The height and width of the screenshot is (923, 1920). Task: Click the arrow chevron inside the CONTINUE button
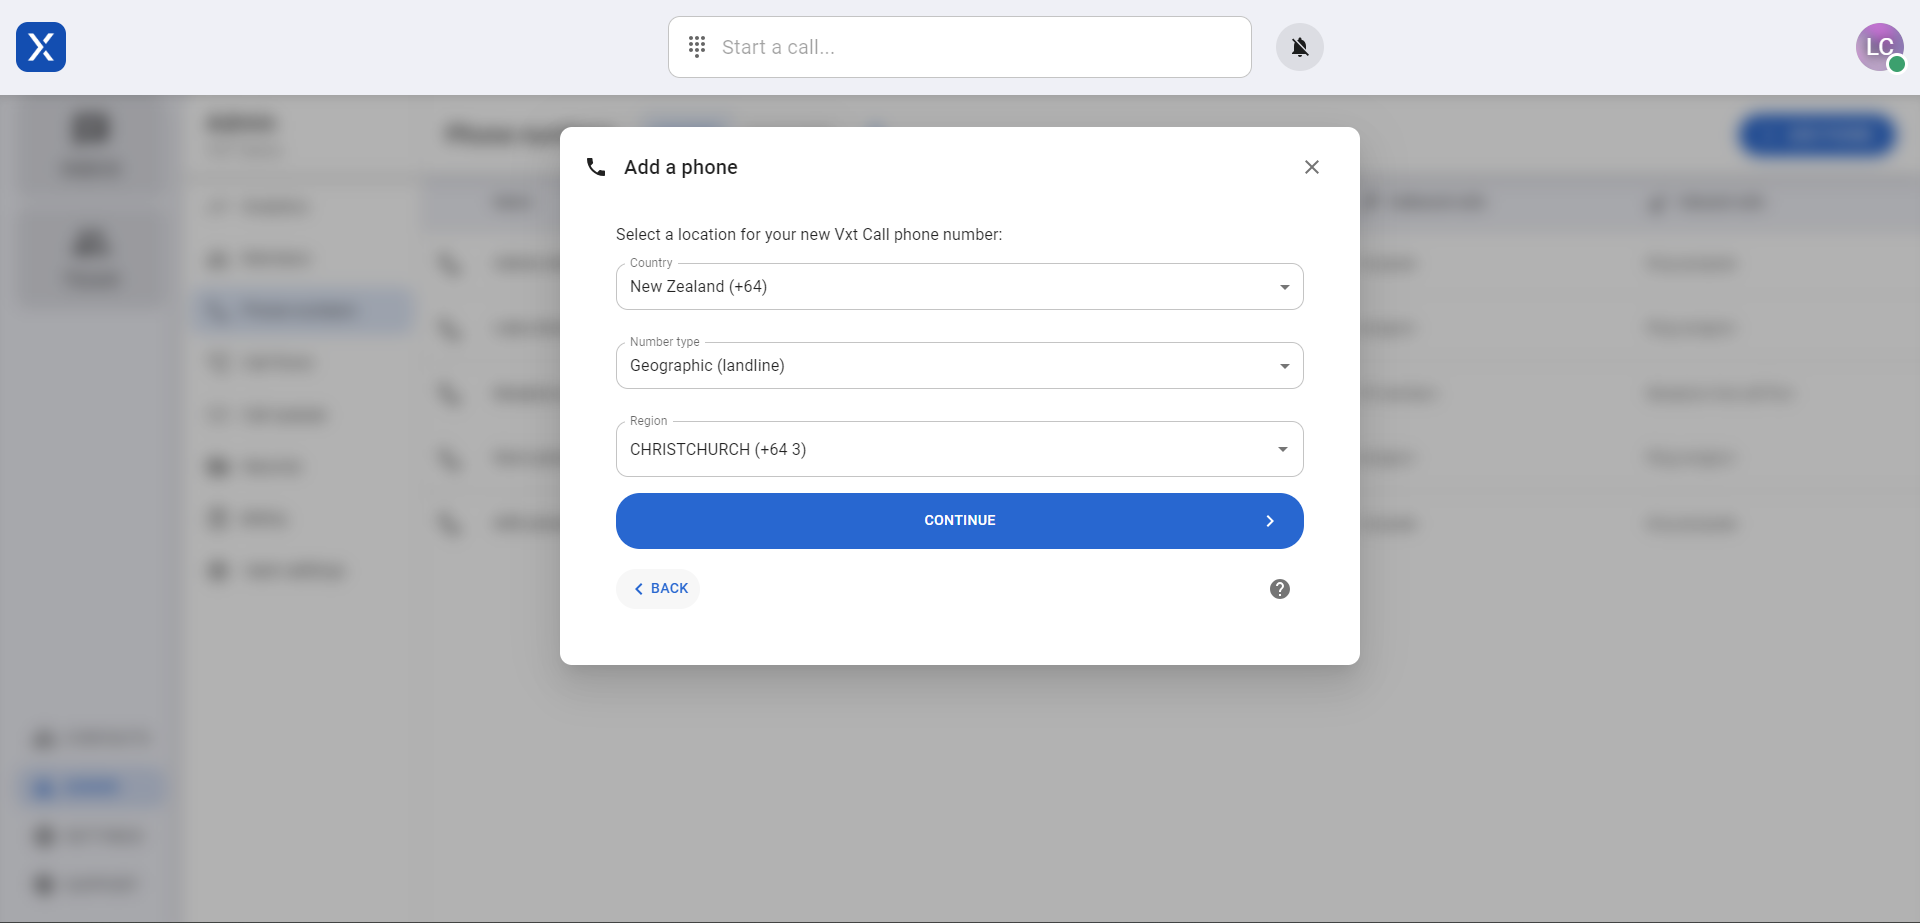coord(1270,521)
